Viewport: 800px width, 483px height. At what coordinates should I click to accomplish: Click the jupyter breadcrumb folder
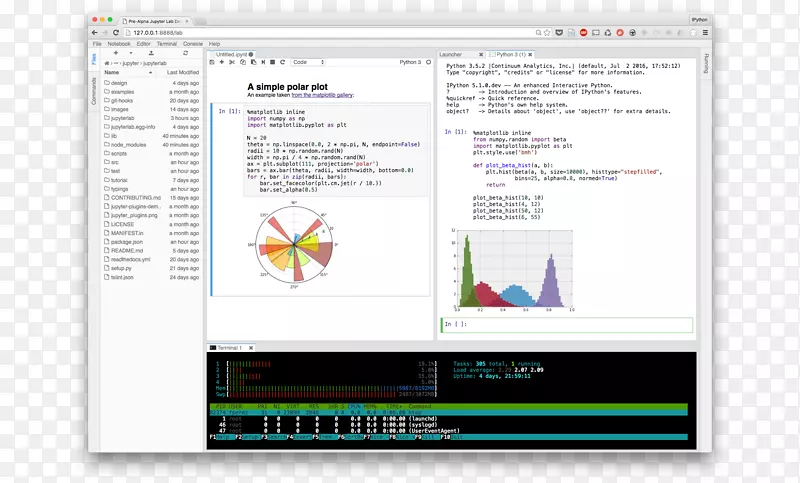coord(131,63)
